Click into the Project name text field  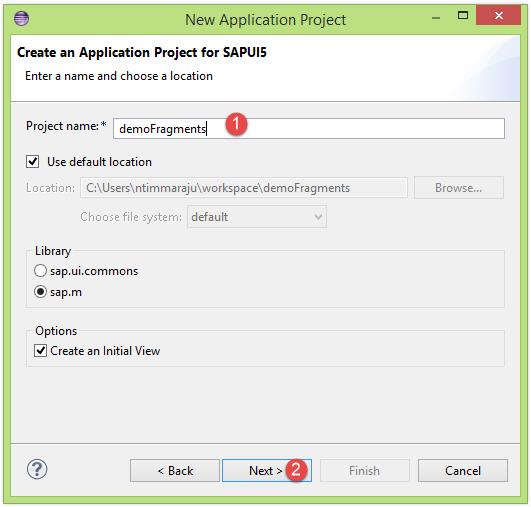[309, 128]
